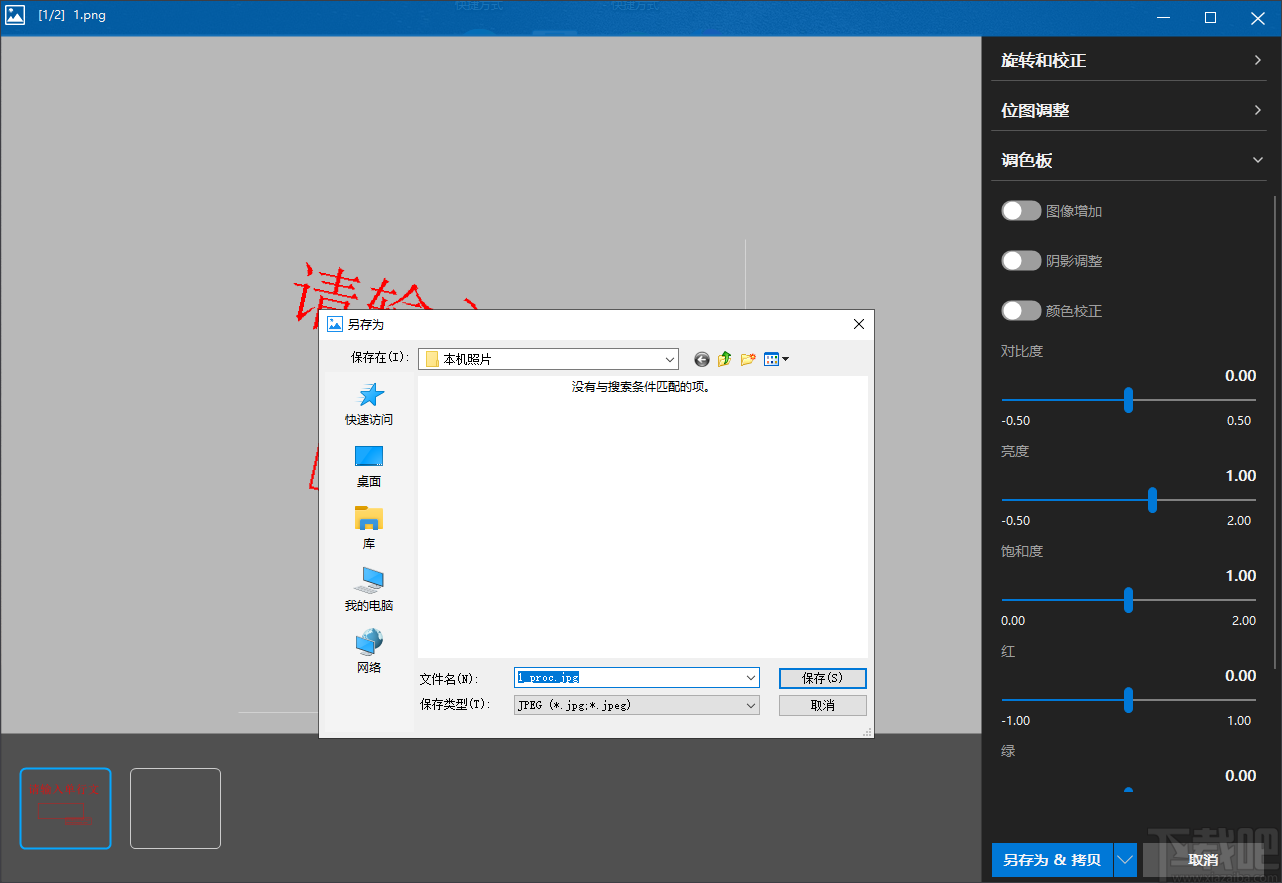This screenshot has height=883, width=1282.
Task: Click the 对比度 label
Action: coord(1022,351)
